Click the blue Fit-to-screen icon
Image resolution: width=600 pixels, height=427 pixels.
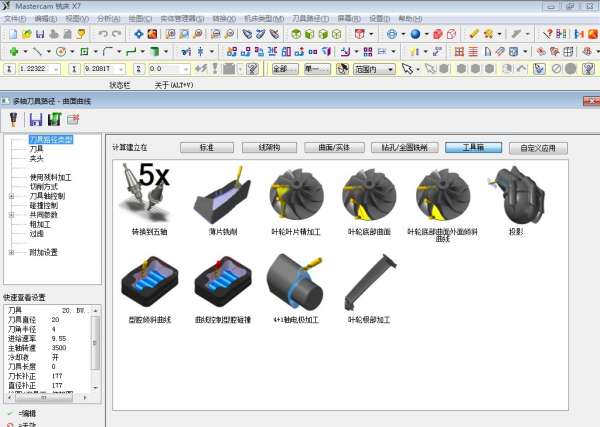[139, 34]
